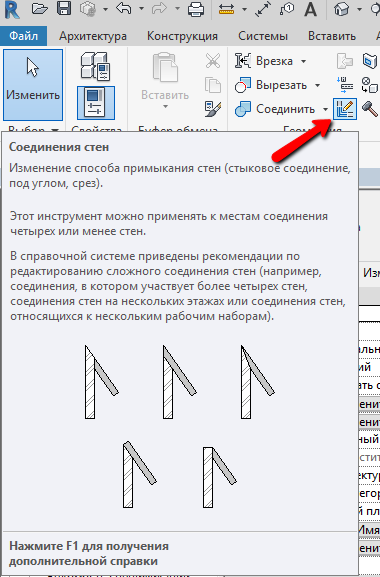The height and width of the screenshot is (577, 380).
Task: Open Type Properties cubes icon
Action: click(96, 67)
